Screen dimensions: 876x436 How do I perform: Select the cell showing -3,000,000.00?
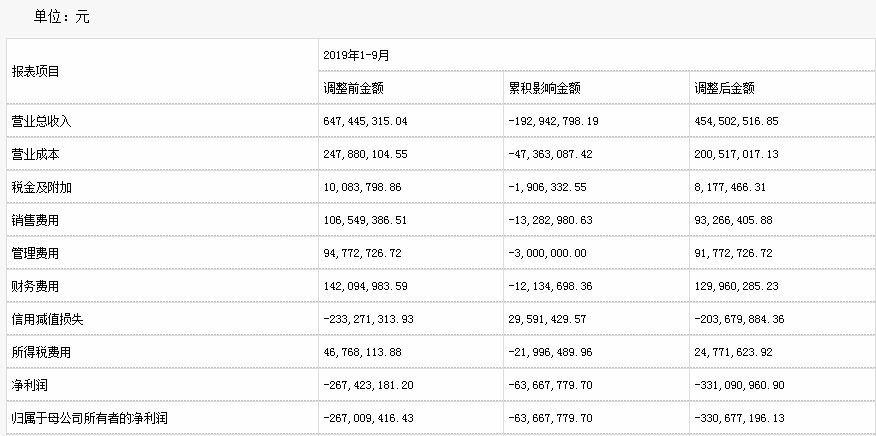547,254
